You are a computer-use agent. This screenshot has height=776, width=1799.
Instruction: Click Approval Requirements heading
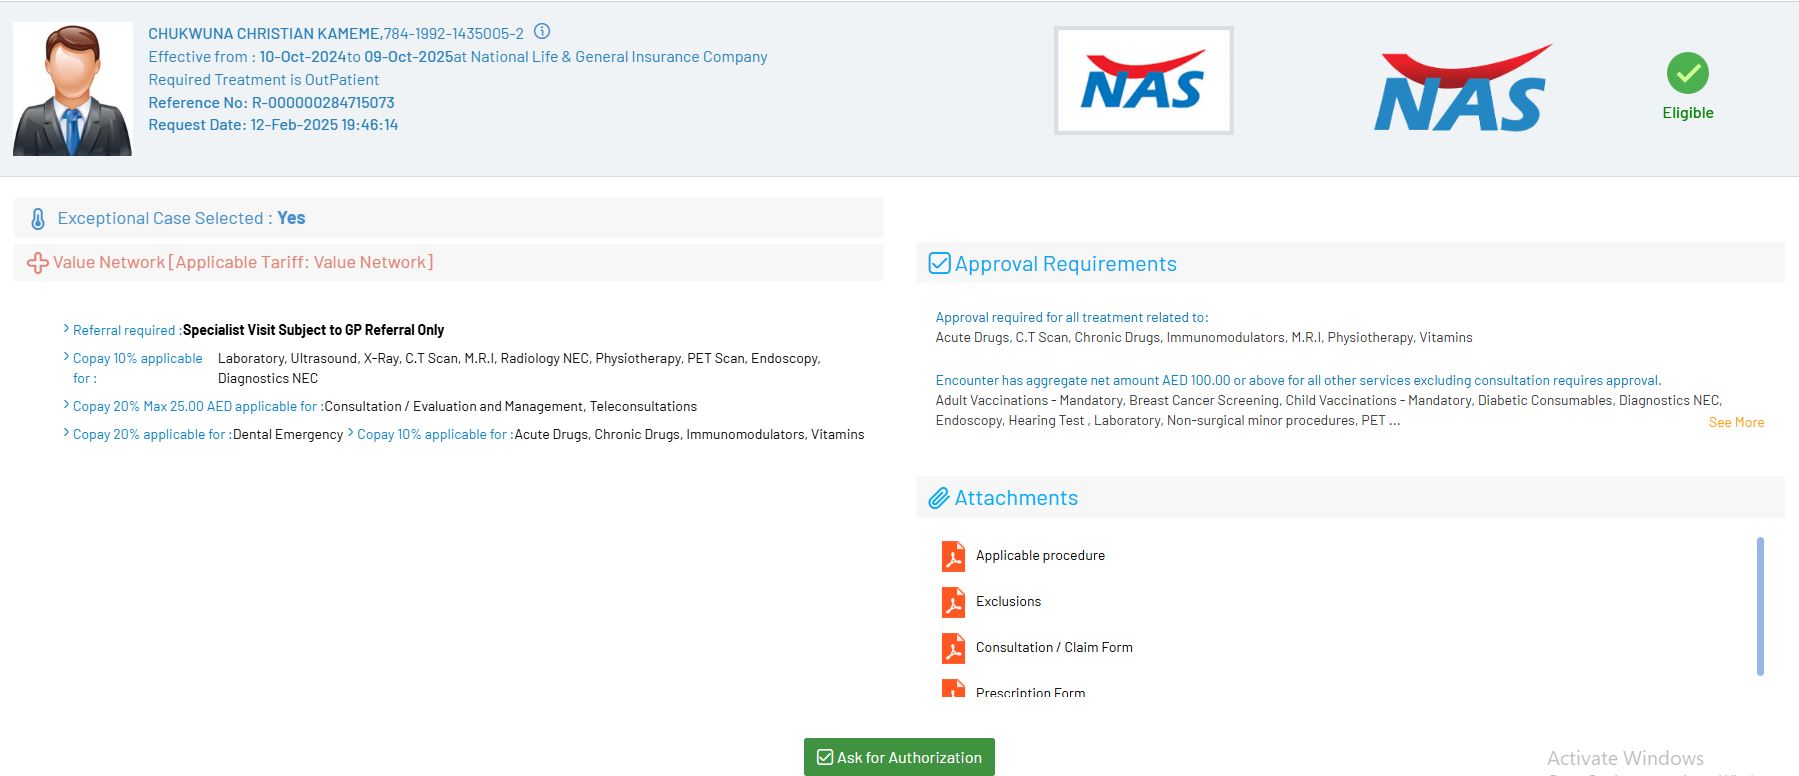pos(1065,264)
